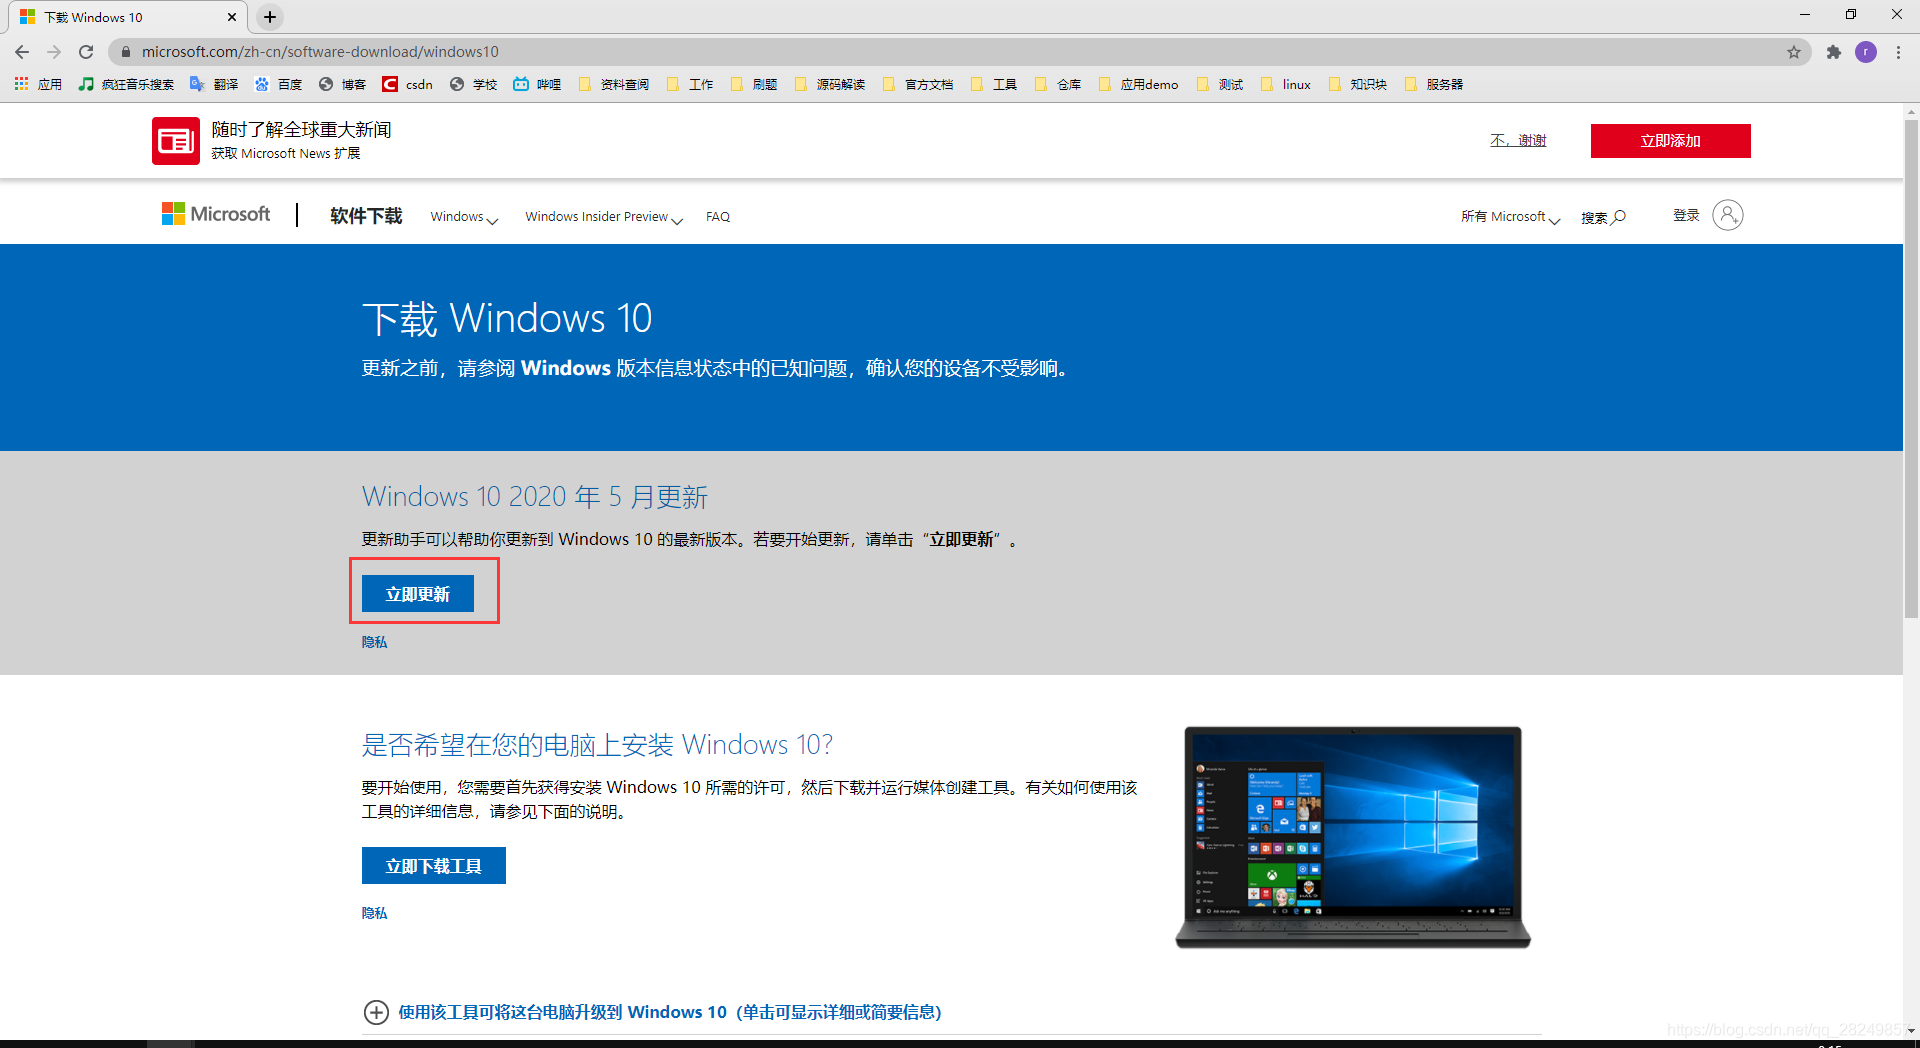The height and width of the screenshot is (1048, 1920).
Task: Open the 刷题 bookmark folder
Action: [754, 84]
